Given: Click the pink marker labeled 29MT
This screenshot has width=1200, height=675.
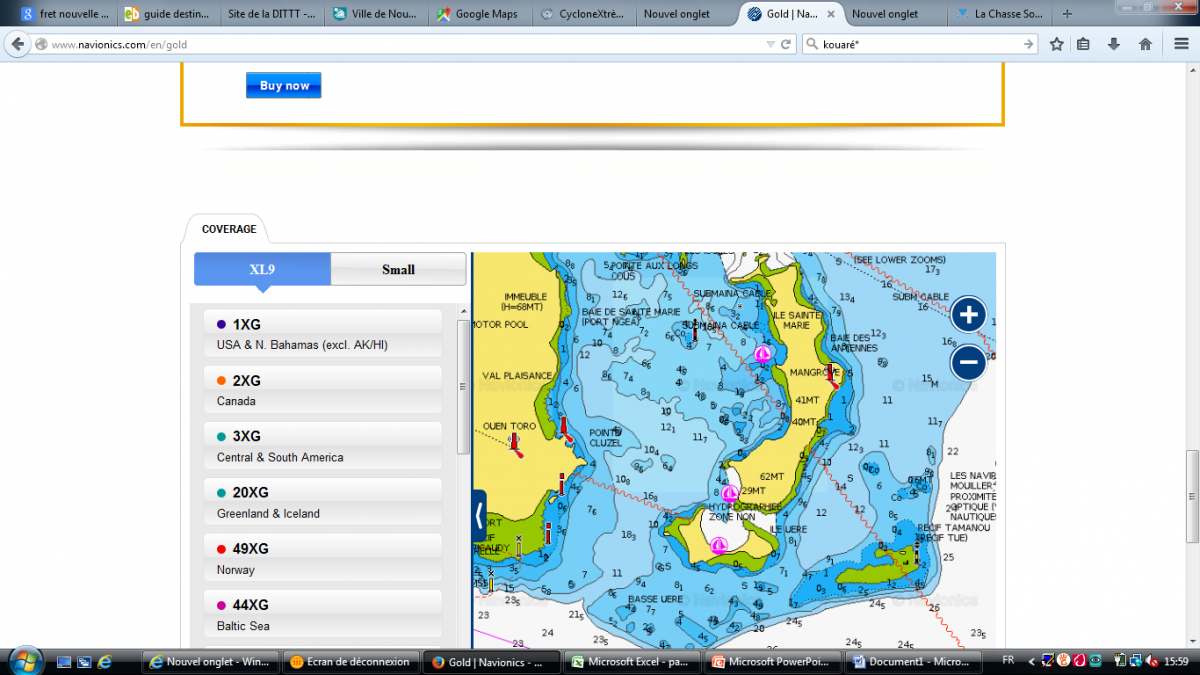Looking at the screenshot, I should [x=730, y=494].
